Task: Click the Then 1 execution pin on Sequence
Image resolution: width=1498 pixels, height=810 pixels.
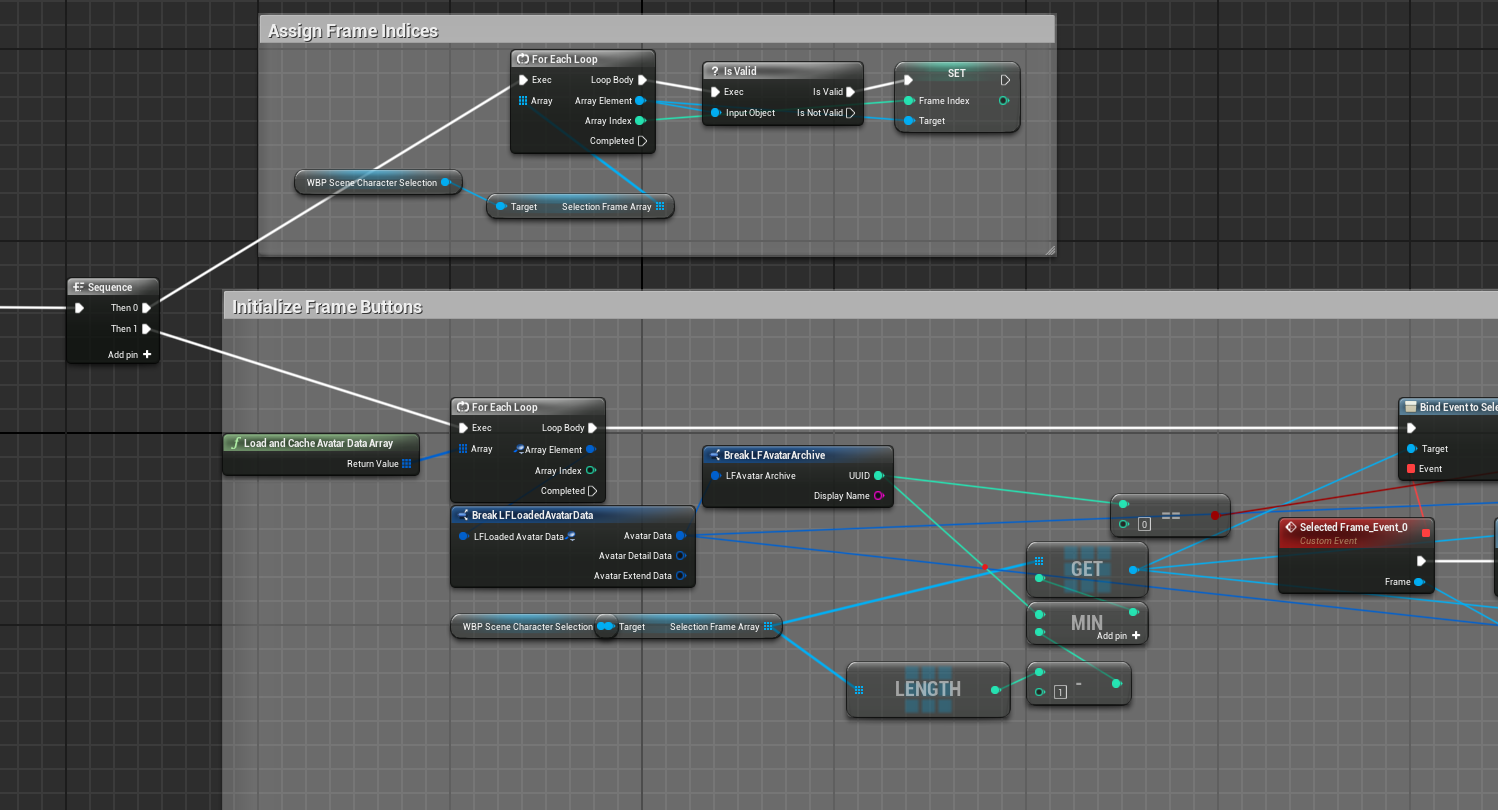Action: coord(147,328)
